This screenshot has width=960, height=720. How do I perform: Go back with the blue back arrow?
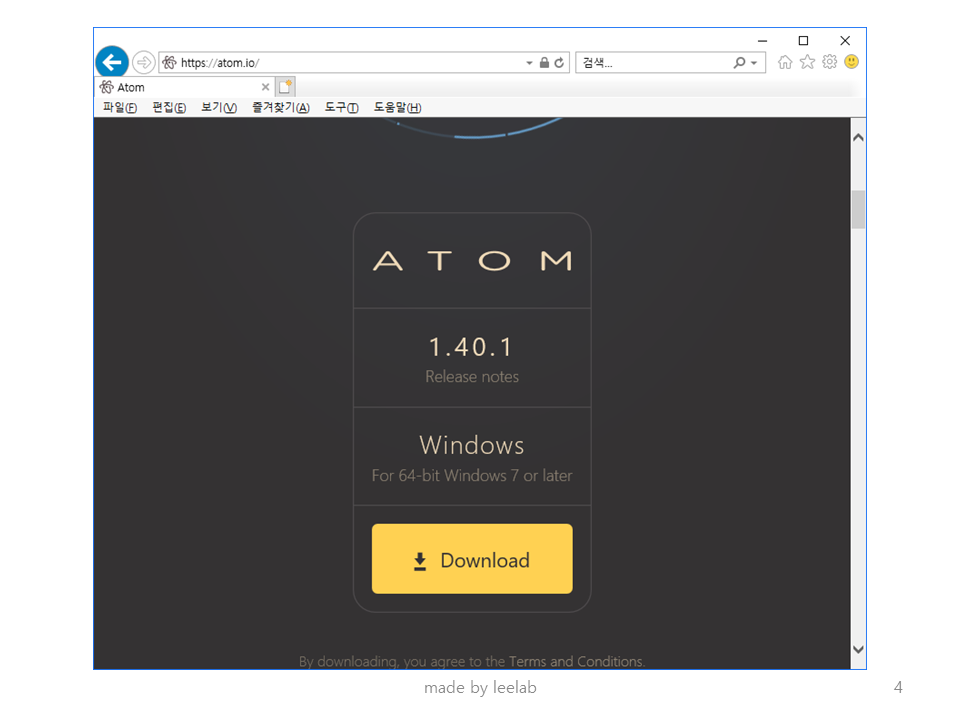coord(112,62)
